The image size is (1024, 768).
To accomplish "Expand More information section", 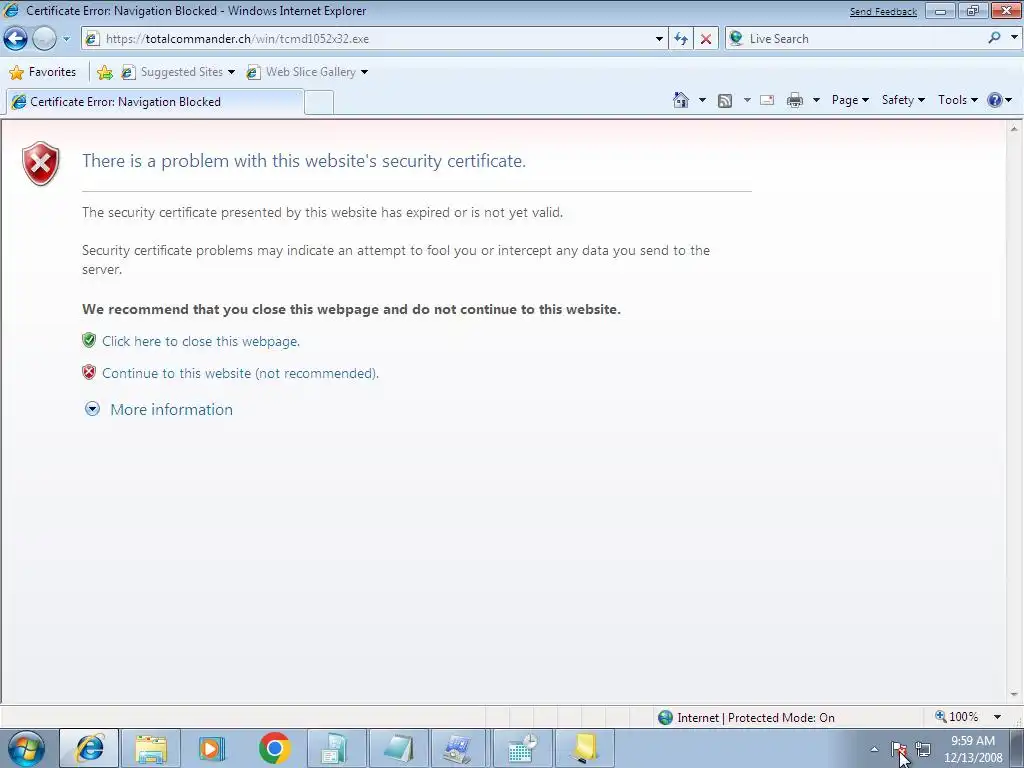I will click(159, 409).
